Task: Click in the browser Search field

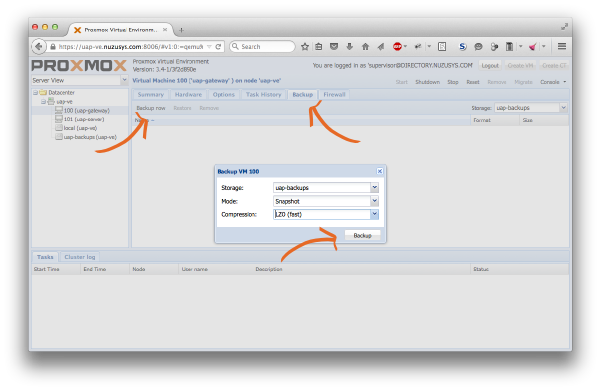Action: pyautogui.click(x=262, y=47)
